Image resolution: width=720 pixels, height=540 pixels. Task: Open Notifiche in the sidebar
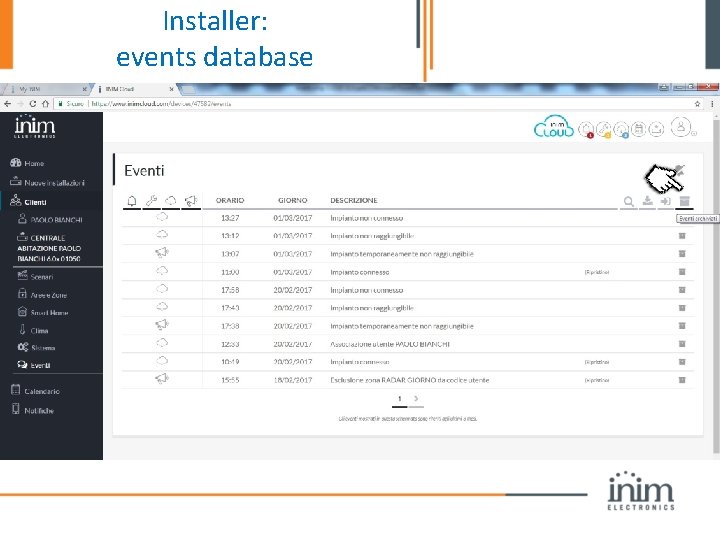[x=32, y=410]
